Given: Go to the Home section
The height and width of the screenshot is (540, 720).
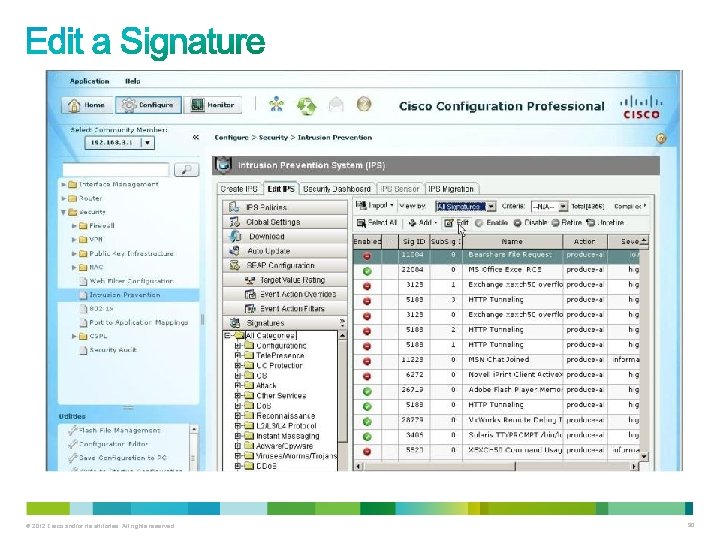Looking at the screenshot, I should (87, 105).
